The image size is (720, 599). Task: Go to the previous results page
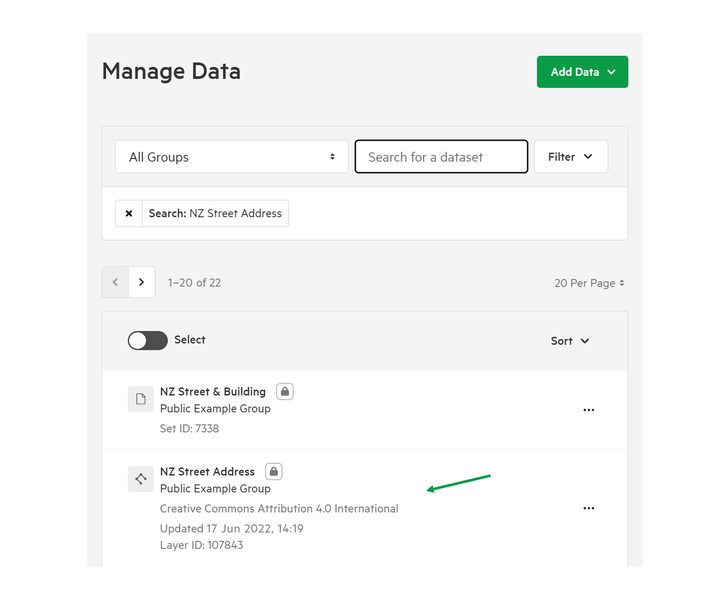click(x=115, y=282)
